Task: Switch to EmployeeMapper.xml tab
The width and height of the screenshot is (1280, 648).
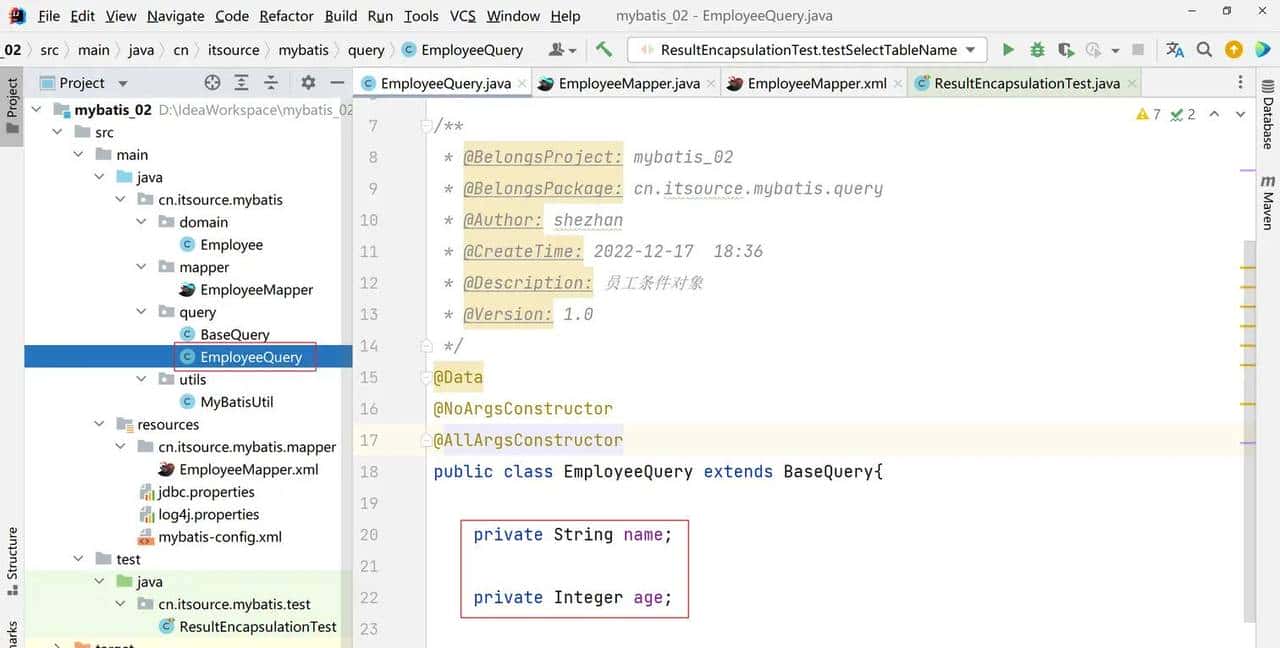Action: coord(816,84)
